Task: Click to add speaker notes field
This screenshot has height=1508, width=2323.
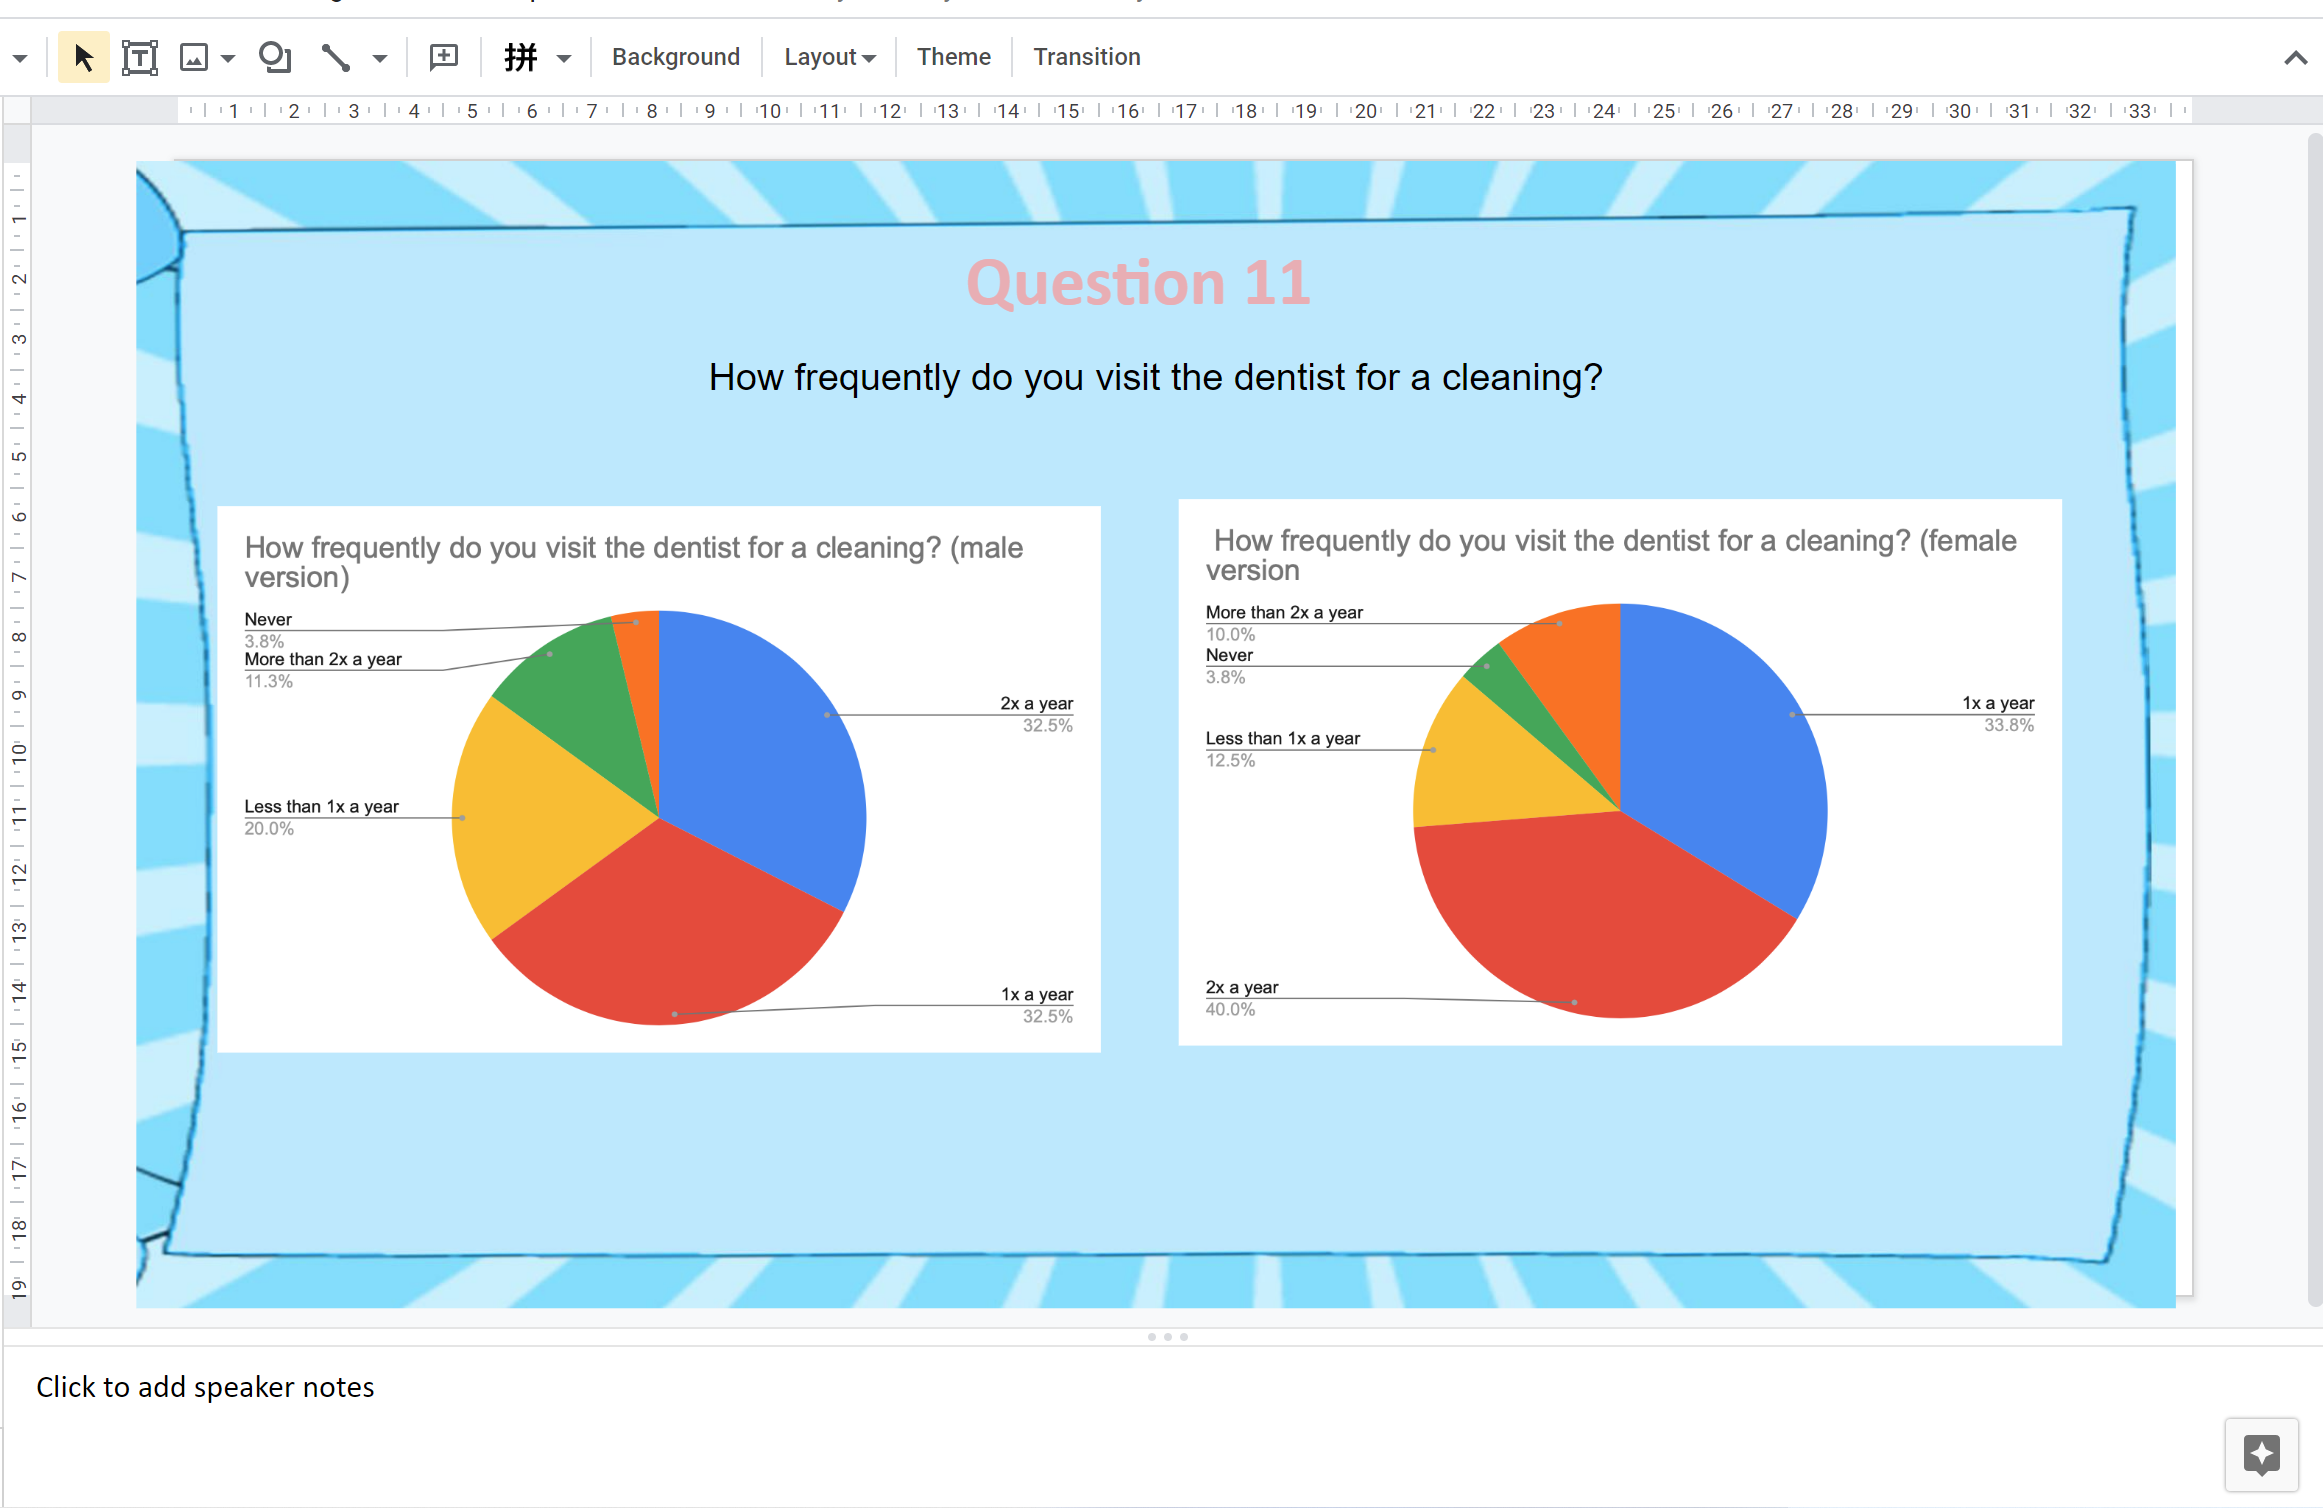Action: 205,1387
